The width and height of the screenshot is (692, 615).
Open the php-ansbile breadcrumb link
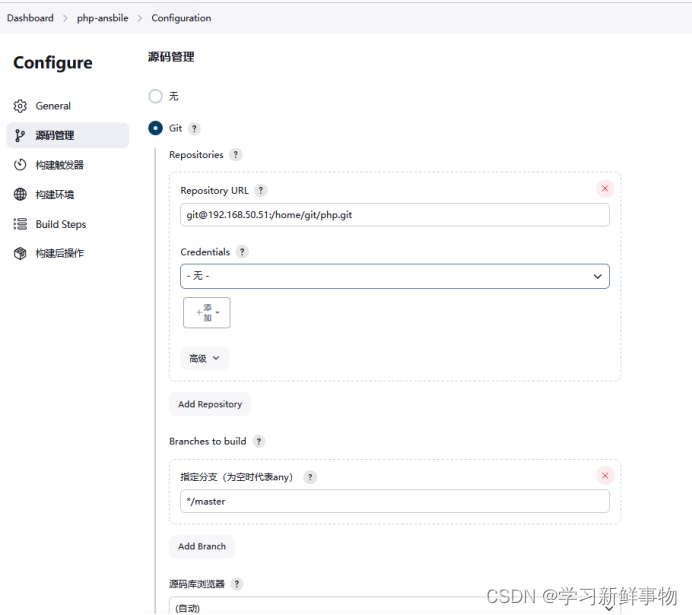tap(102, 18)
